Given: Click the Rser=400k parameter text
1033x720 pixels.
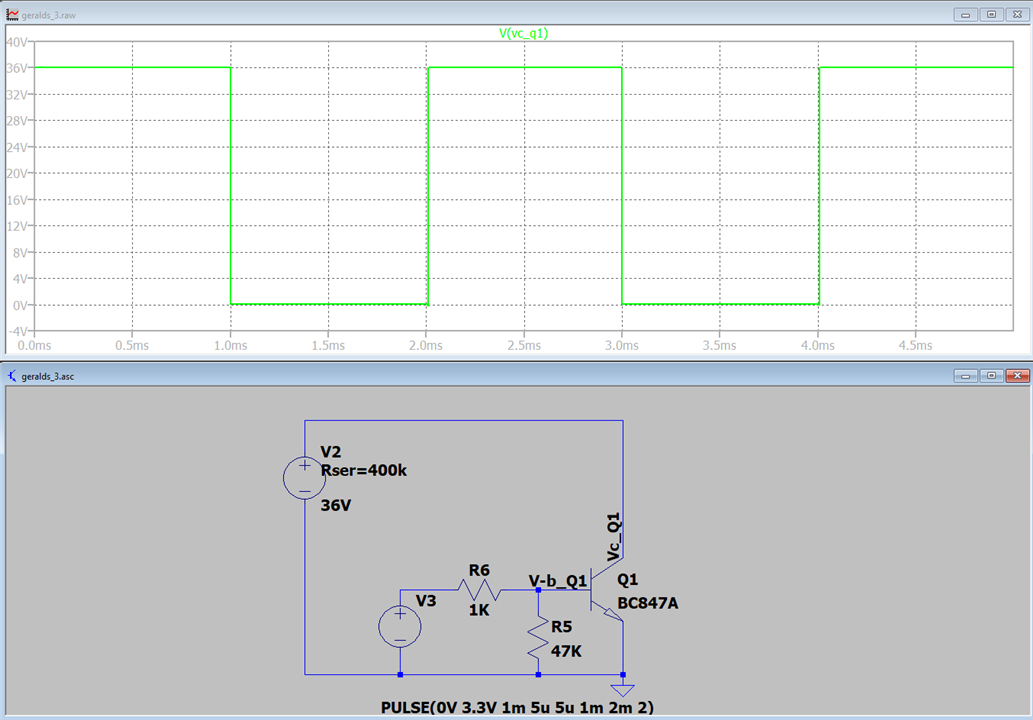Looking at the screenshot, I should tap(363, 470).
